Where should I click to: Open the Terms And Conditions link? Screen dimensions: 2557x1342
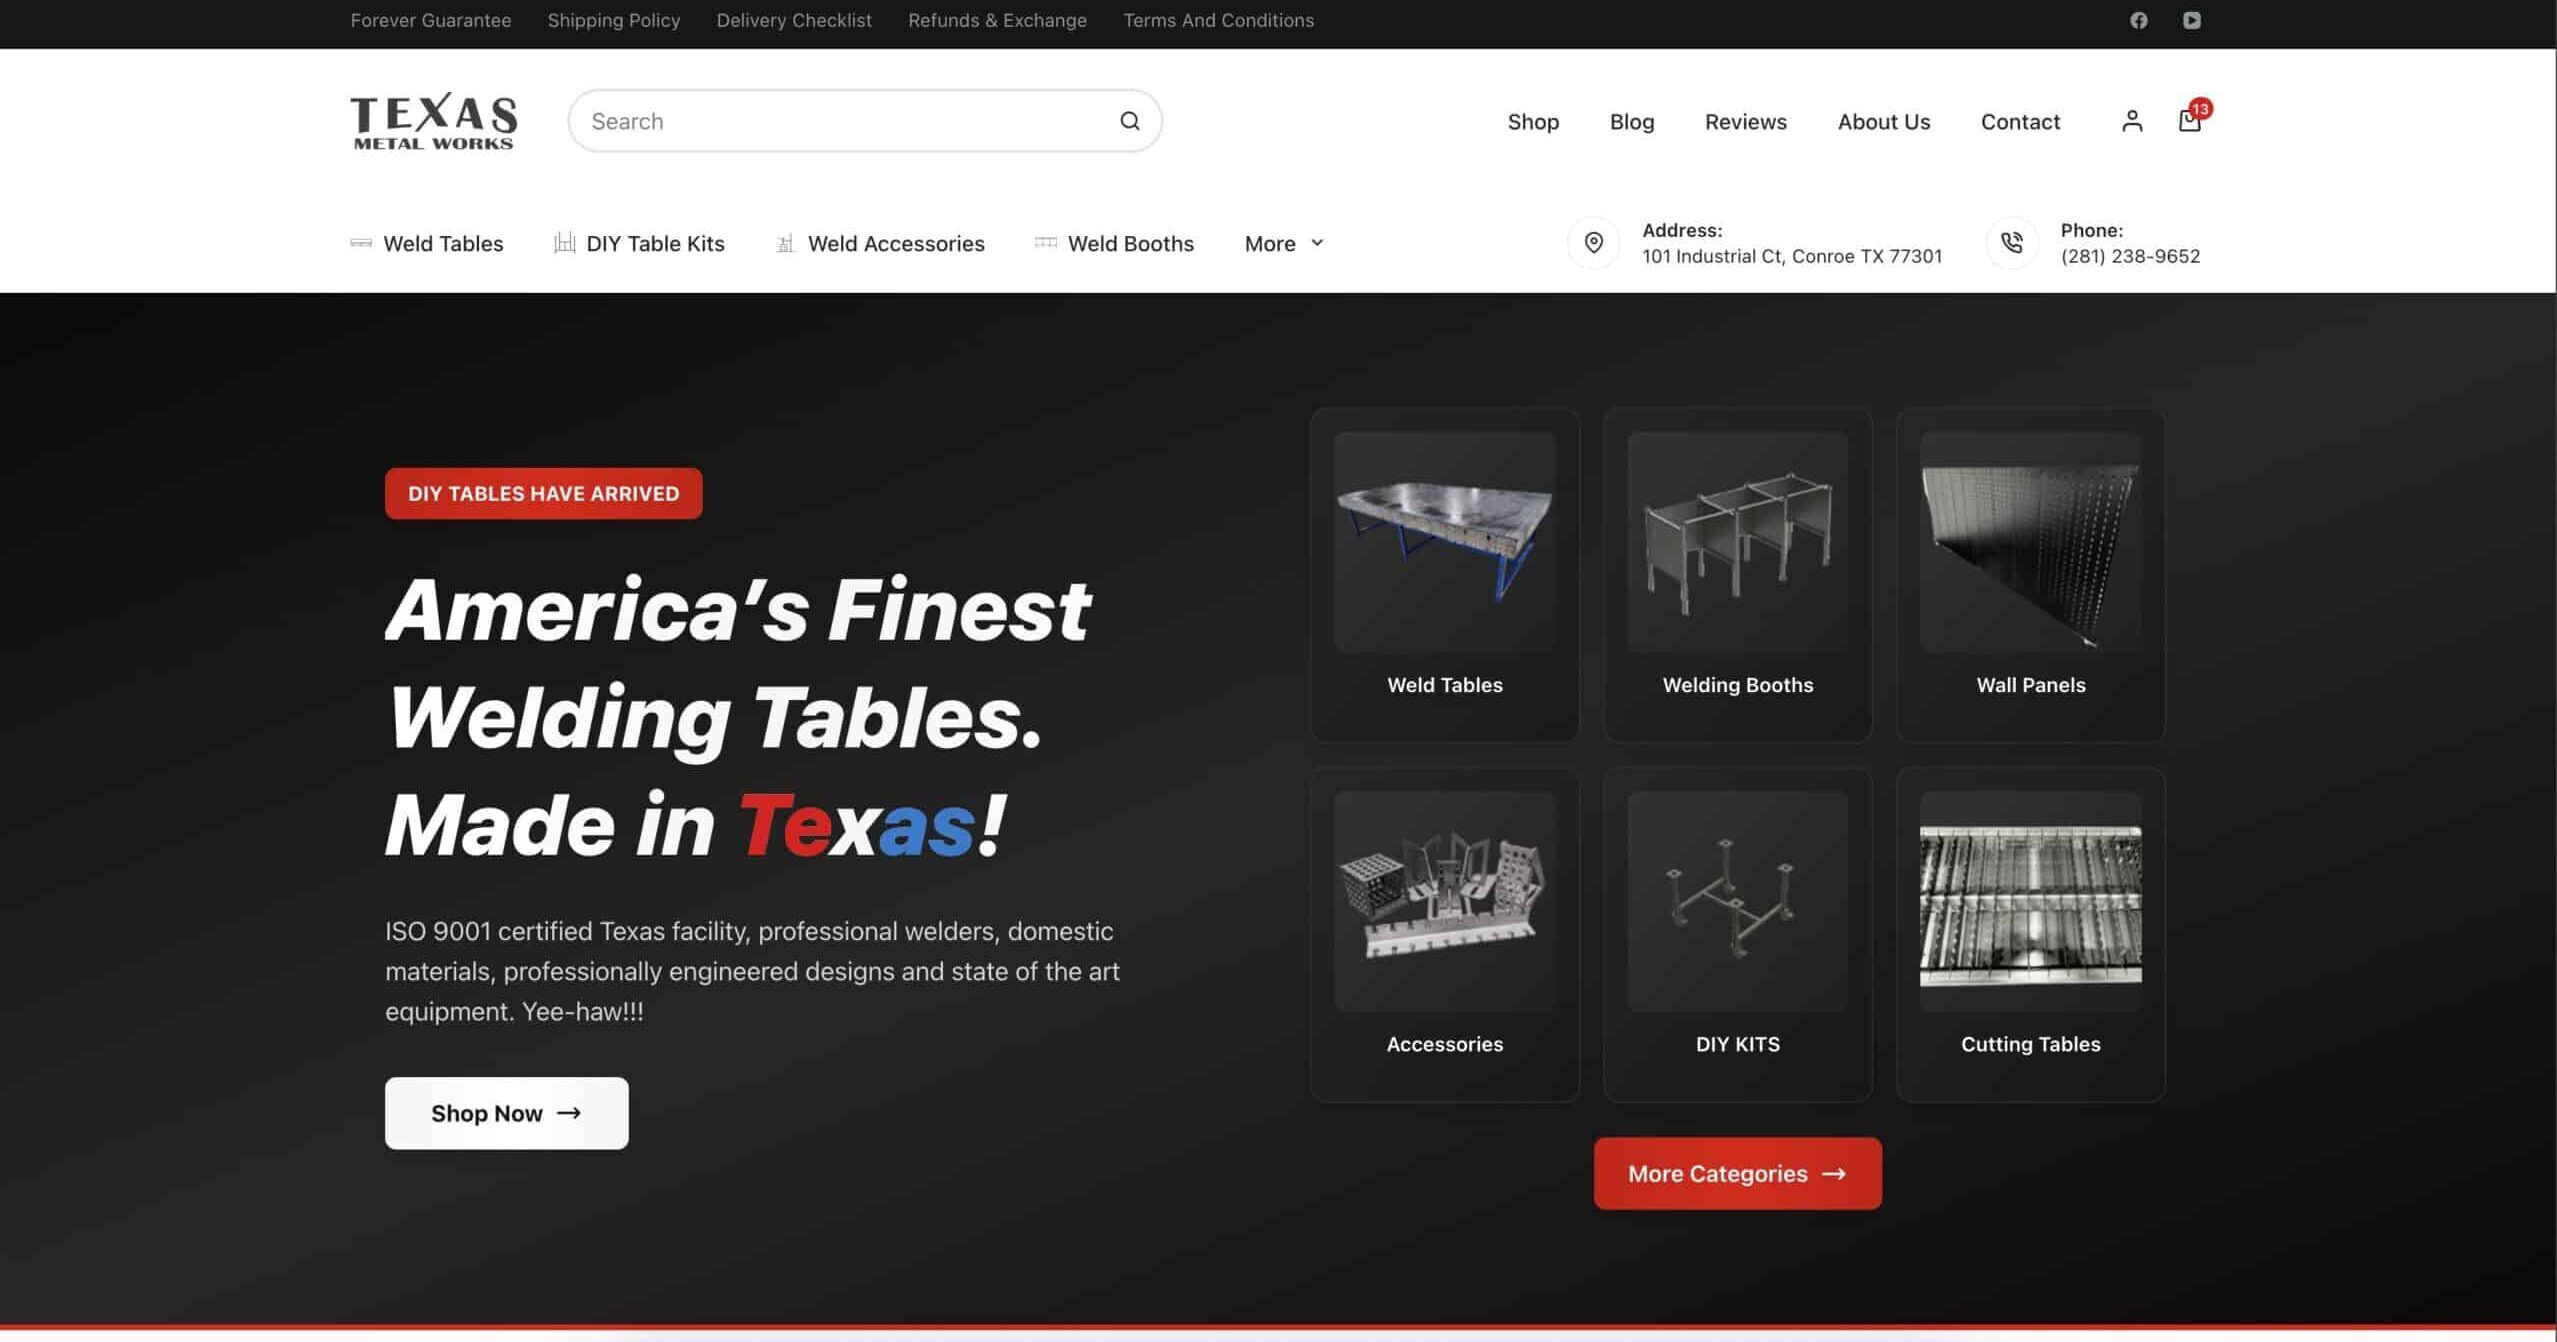point(1218,20)
